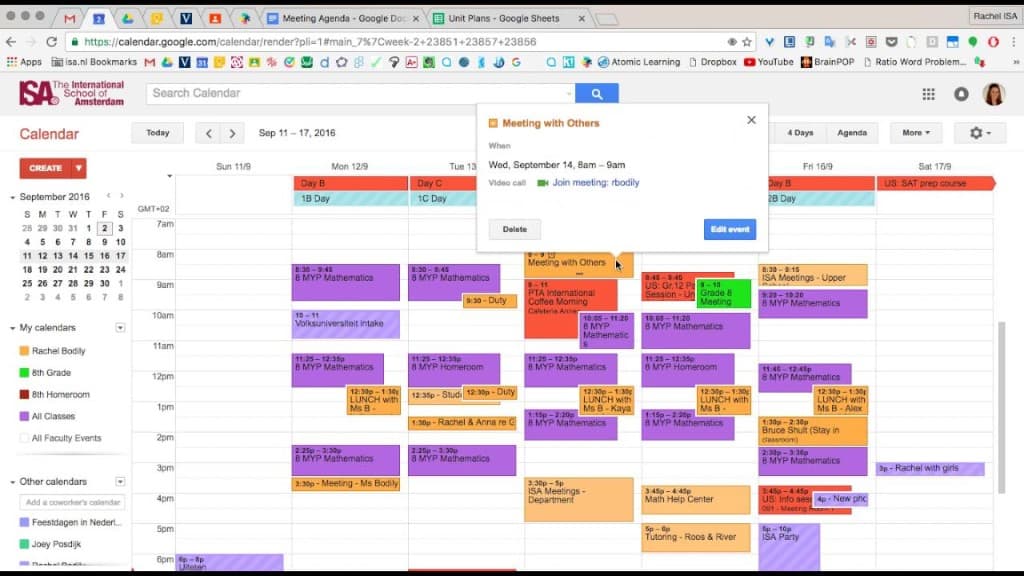Switch to the Agenda view
Viewport: 1024px width, 576px height.
852,133
